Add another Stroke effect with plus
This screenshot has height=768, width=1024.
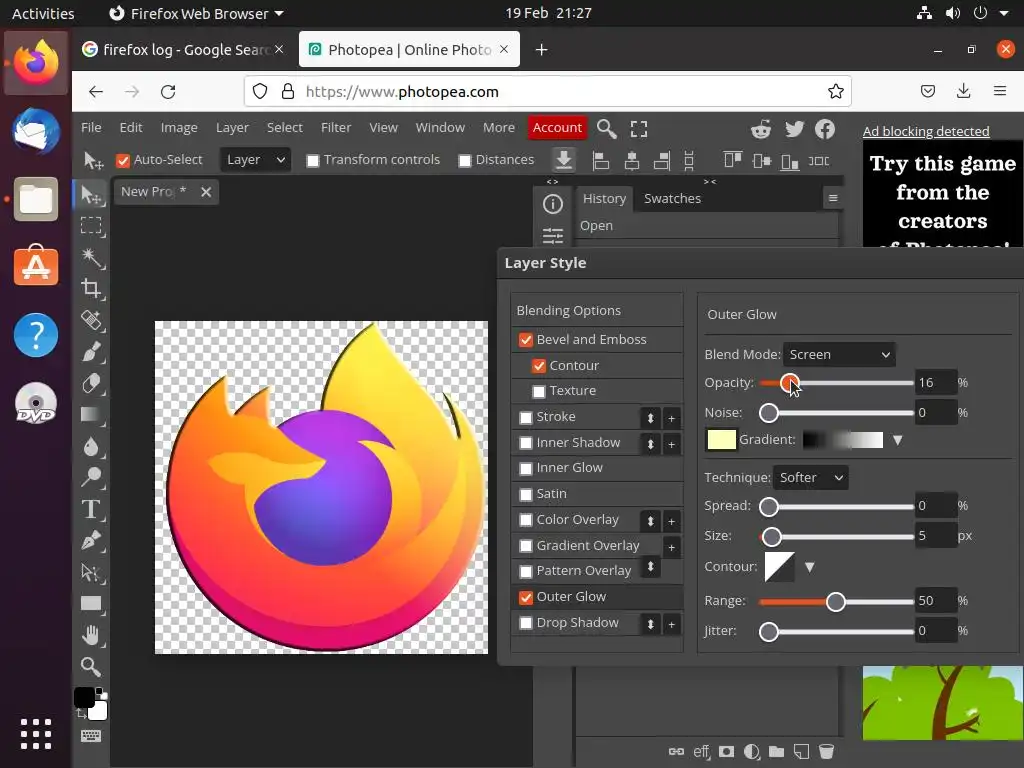[x=671, y=419]
